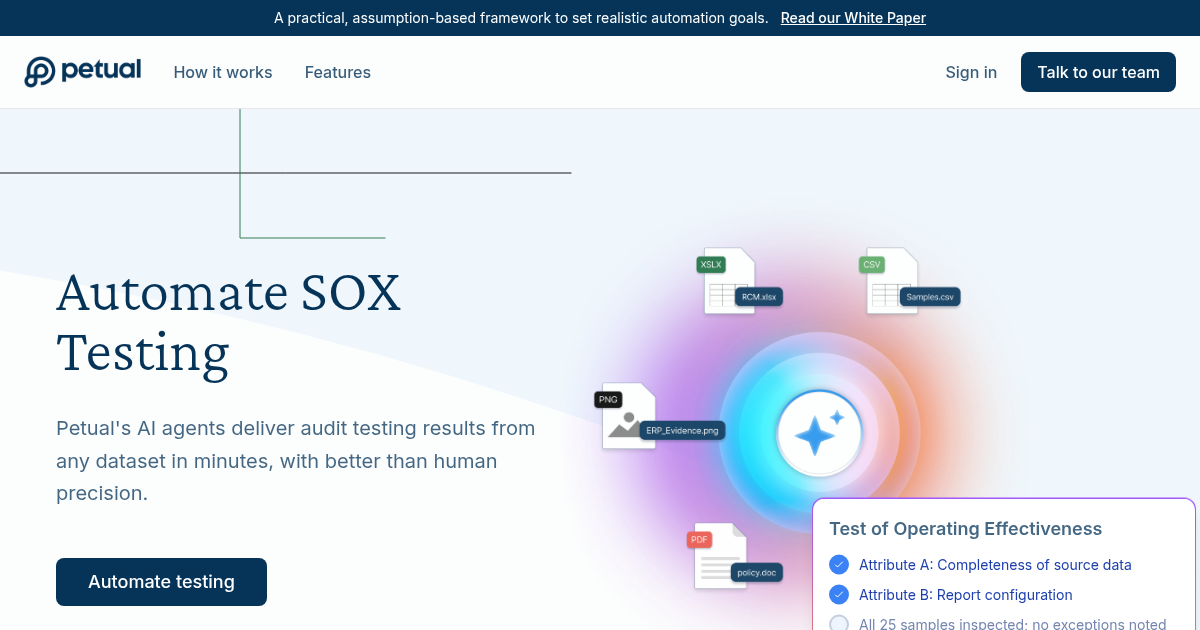Click the Test of Operating Effectiveness heading
1200x630 pixels.
966,529
